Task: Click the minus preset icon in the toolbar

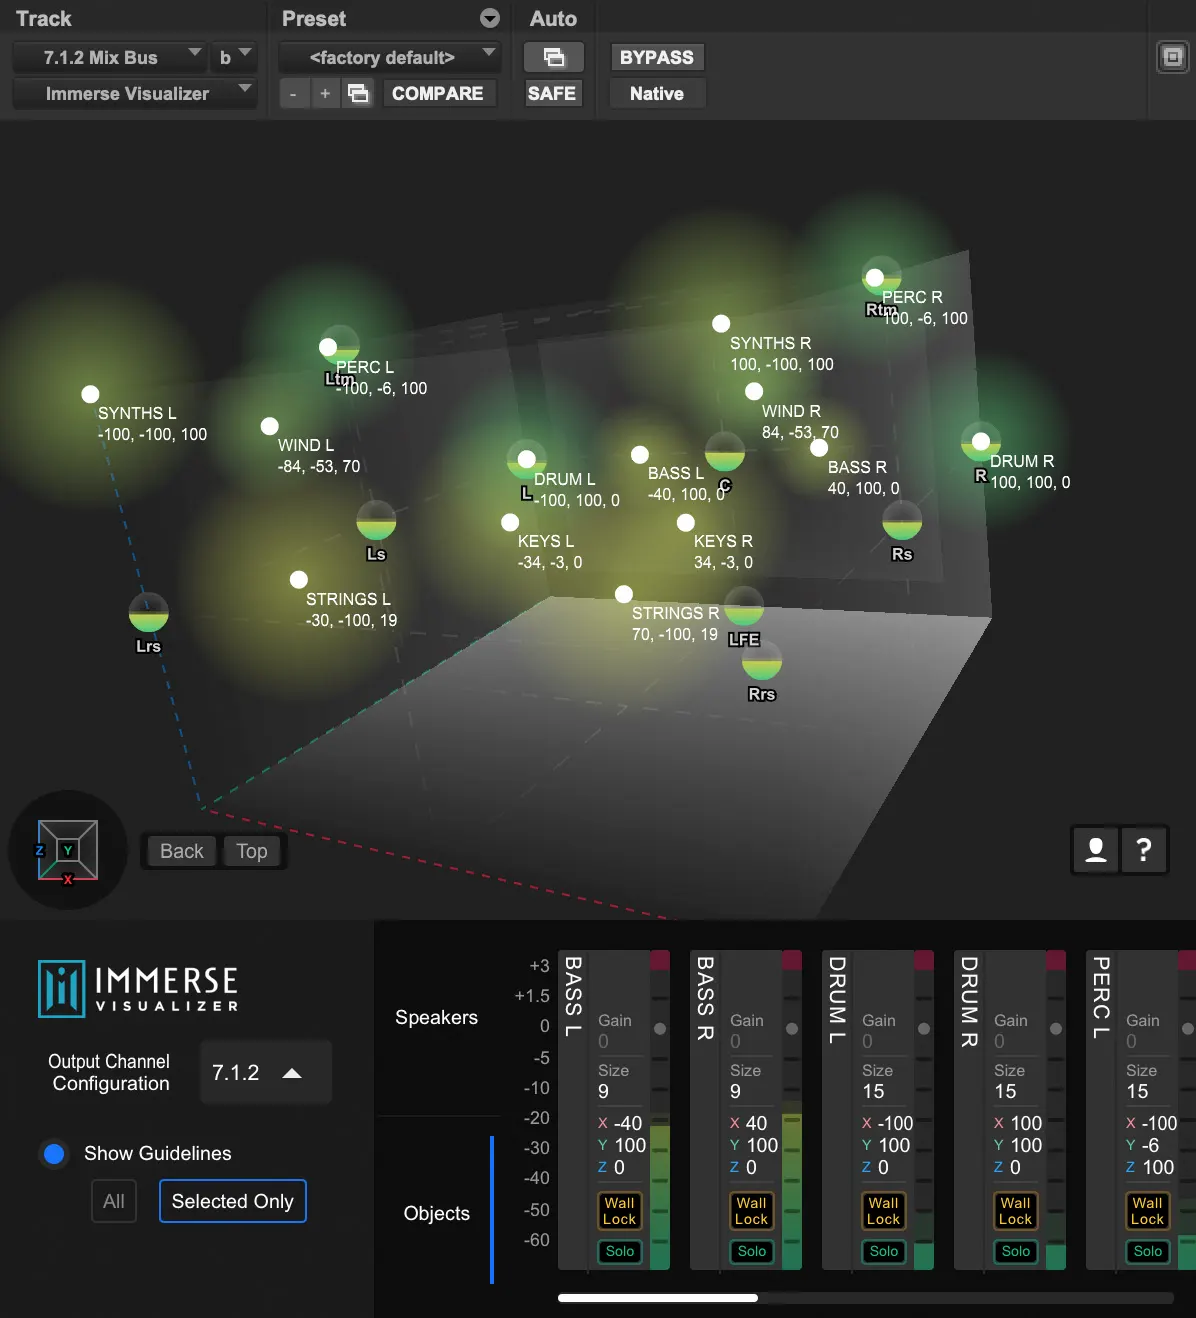Action: tap(293, 93)
